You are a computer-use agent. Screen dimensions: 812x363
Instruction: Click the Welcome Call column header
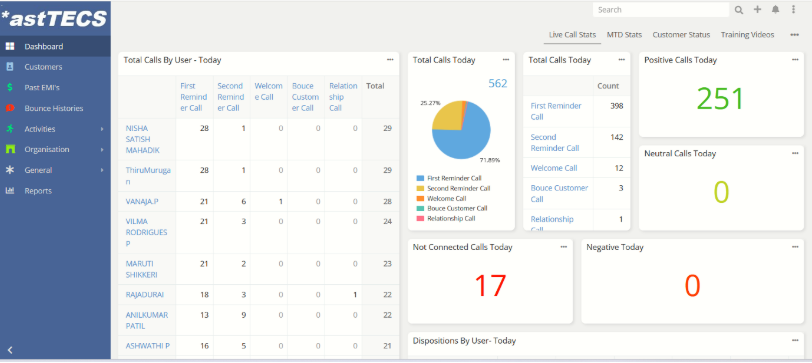point(268,91)
